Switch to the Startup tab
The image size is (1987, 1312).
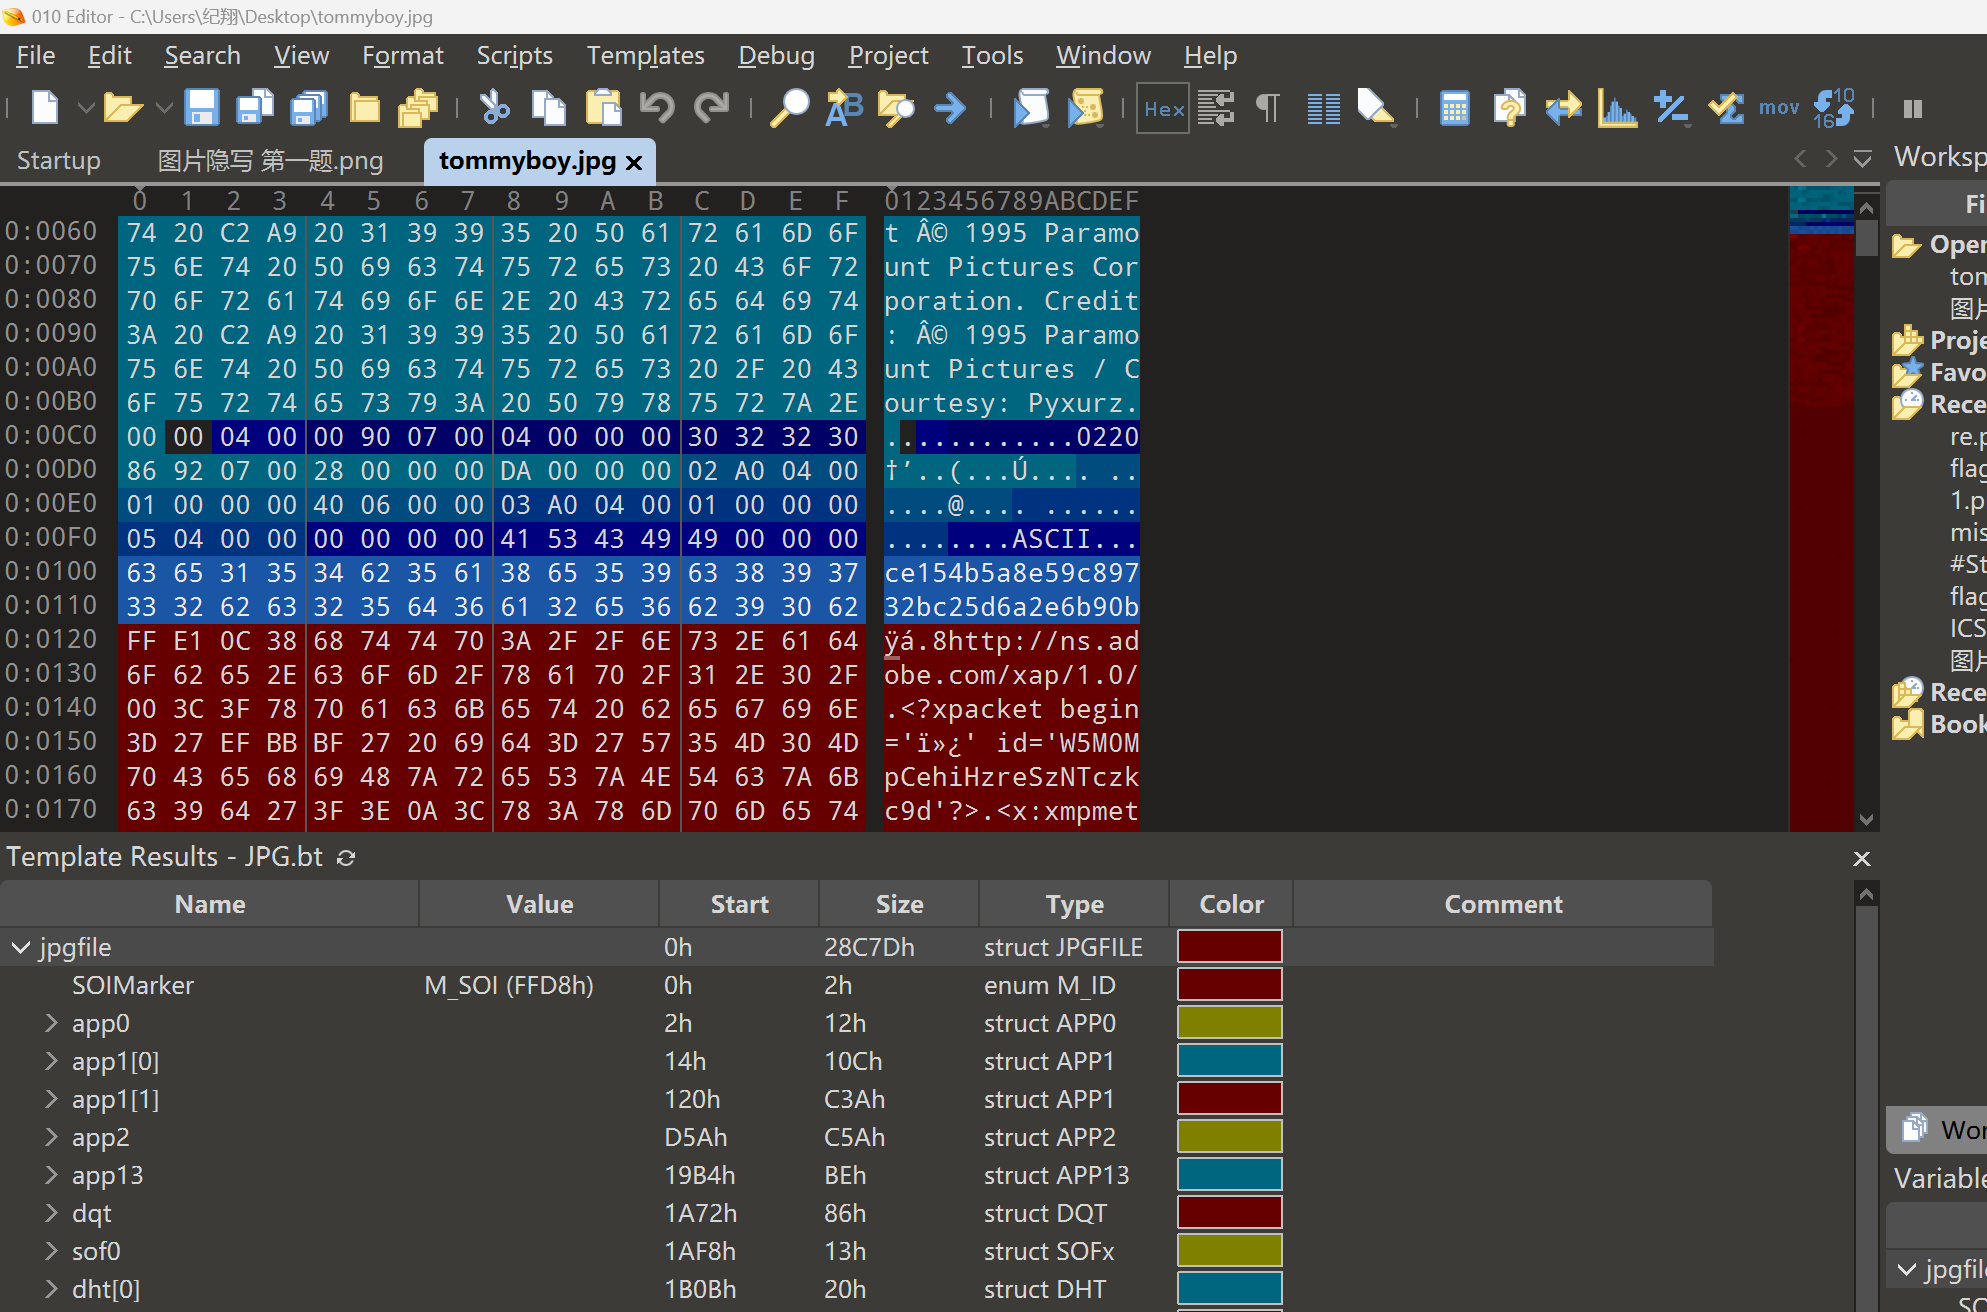click(59, 160)
